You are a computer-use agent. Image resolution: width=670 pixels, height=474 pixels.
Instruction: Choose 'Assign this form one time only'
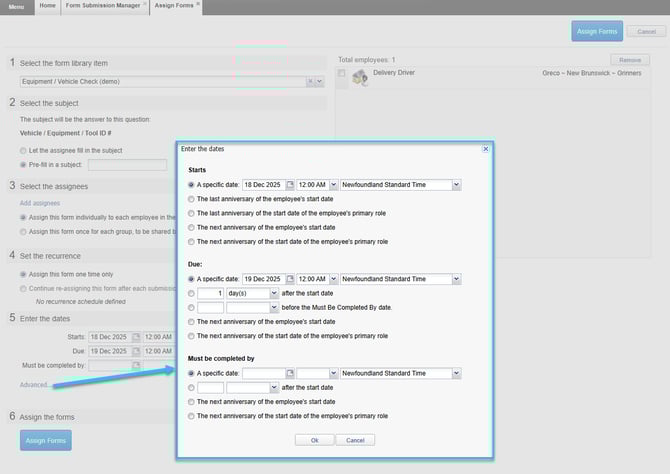[23, 274]
